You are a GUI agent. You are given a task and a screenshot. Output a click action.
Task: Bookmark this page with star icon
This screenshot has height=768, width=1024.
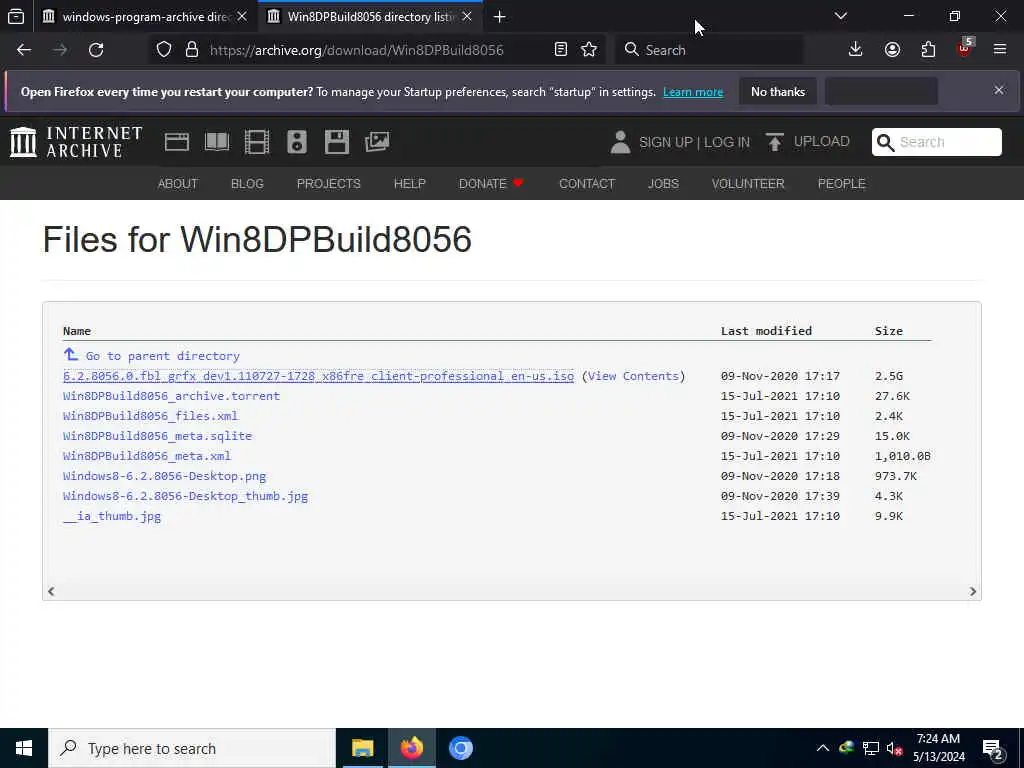(x=589, y=50)
